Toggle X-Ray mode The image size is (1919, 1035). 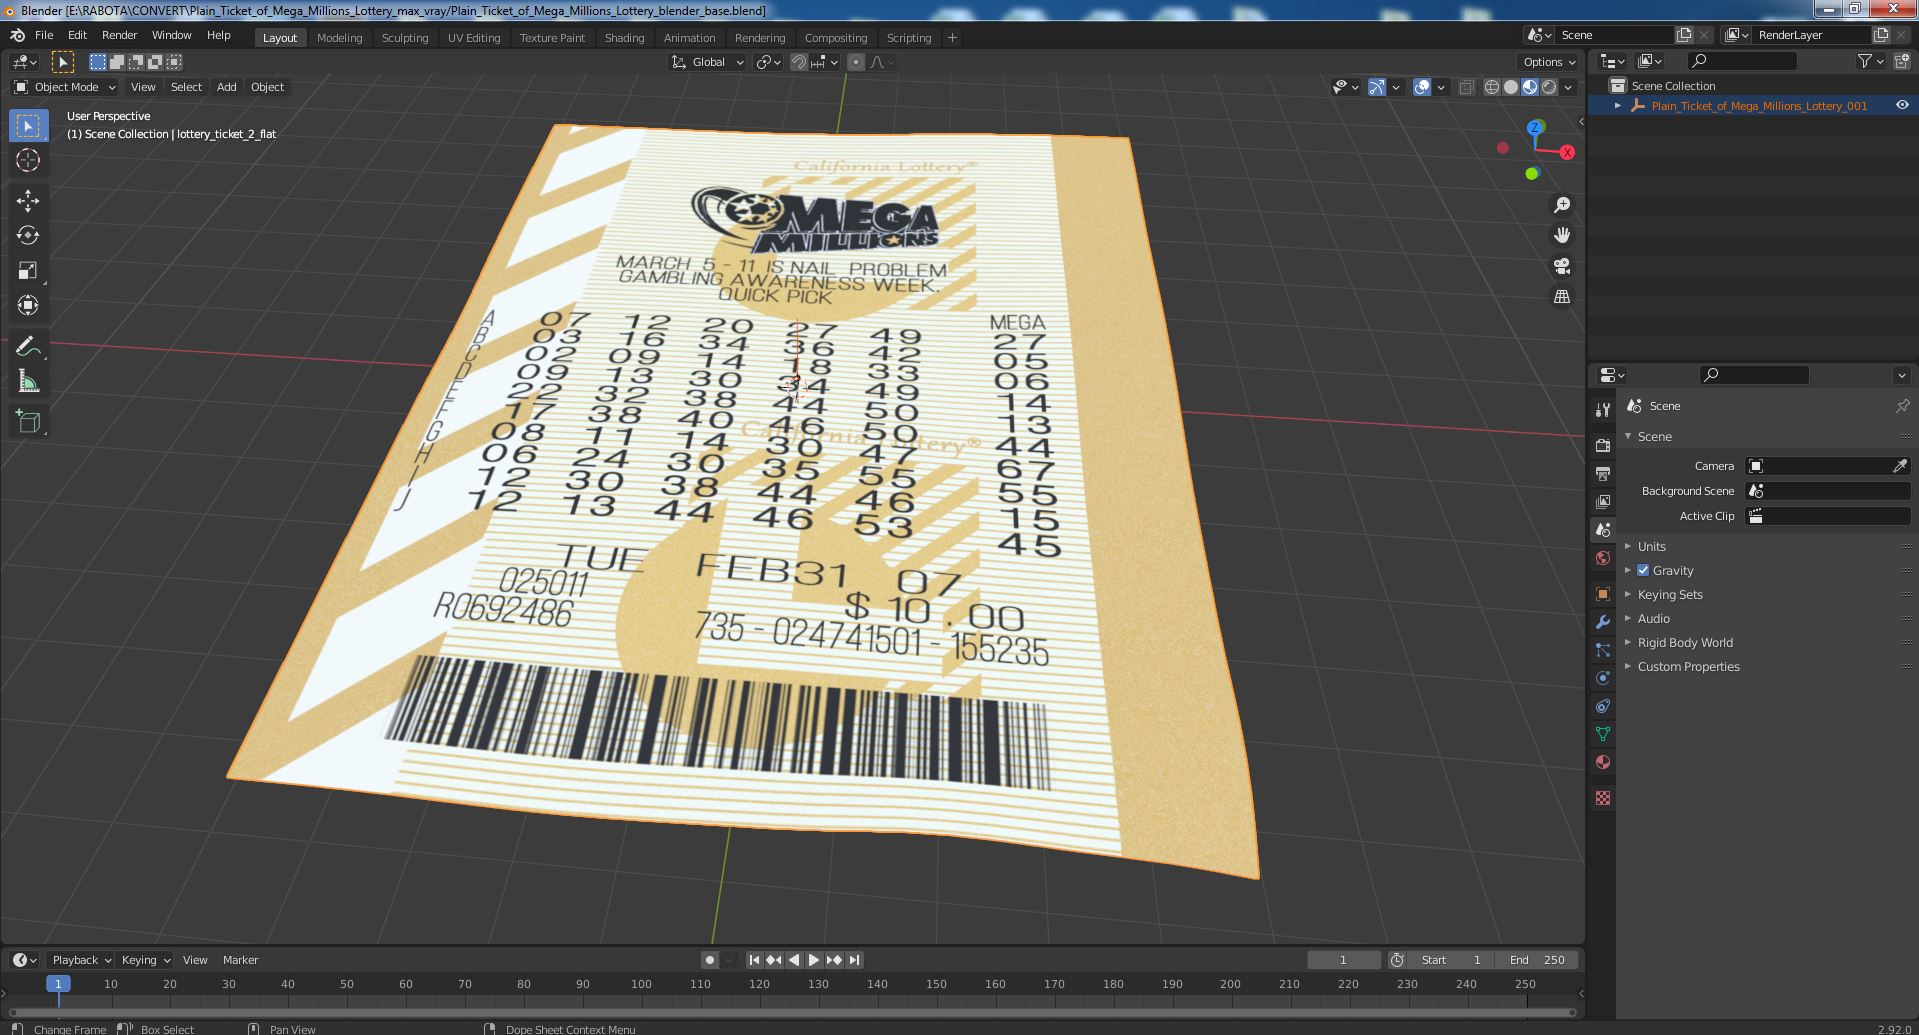(1466, 87)
